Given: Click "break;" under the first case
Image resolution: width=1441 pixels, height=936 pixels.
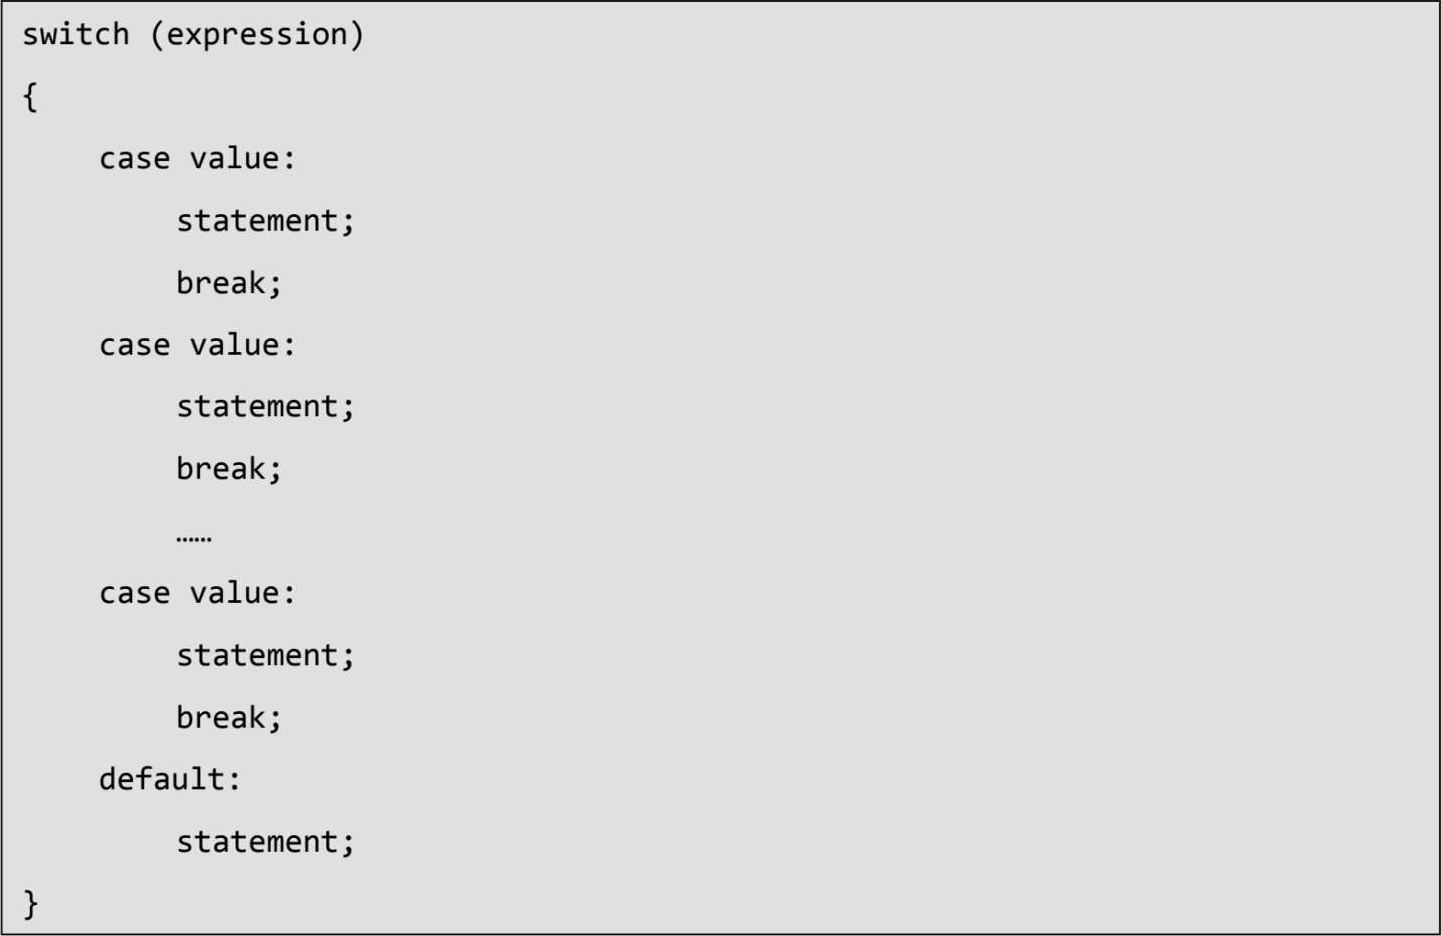Looking at the screenshot, I should 229,283.
